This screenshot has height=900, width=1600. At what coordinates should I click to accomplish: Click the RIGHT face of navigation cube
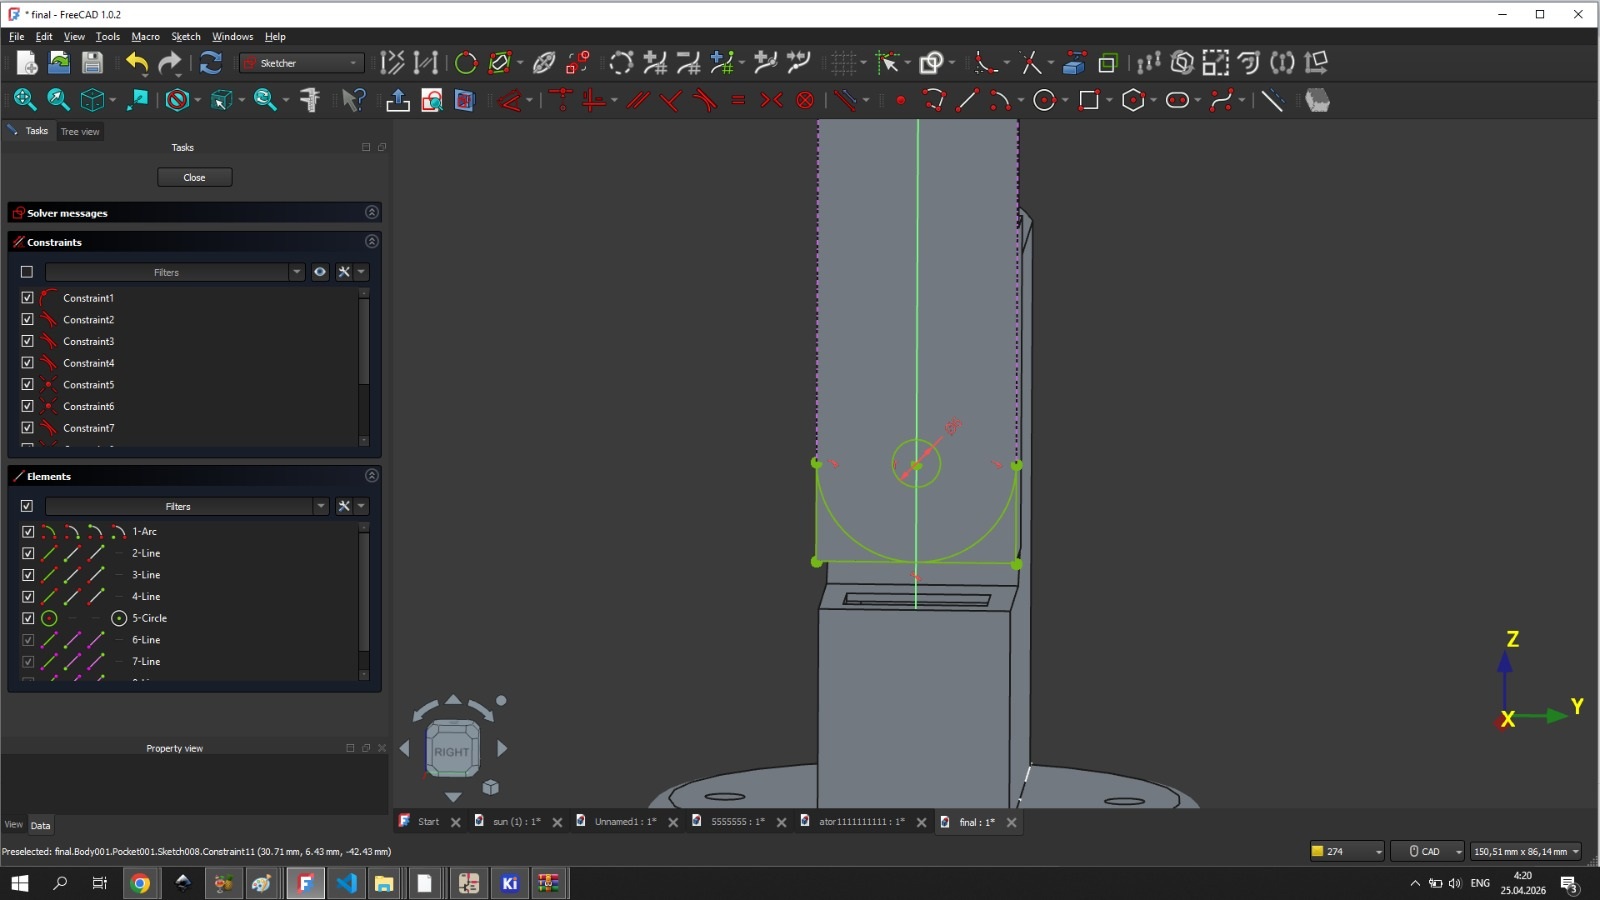[451, 751]
